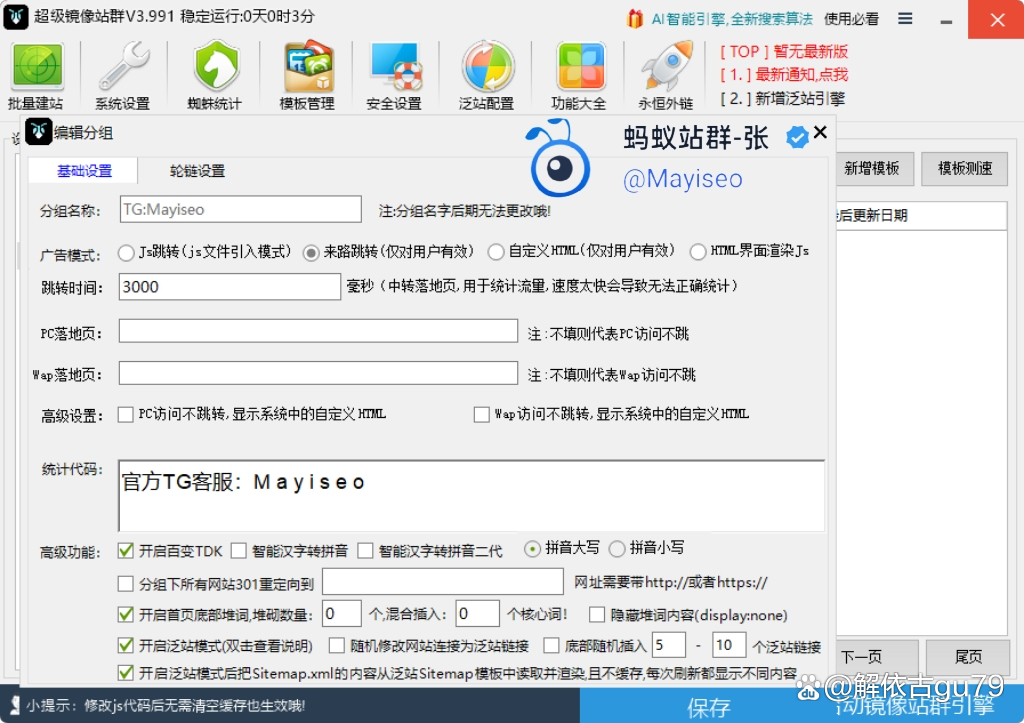Click the 跳转时间 input showing 3000
1024x723 pixels.
coord(229,287)
